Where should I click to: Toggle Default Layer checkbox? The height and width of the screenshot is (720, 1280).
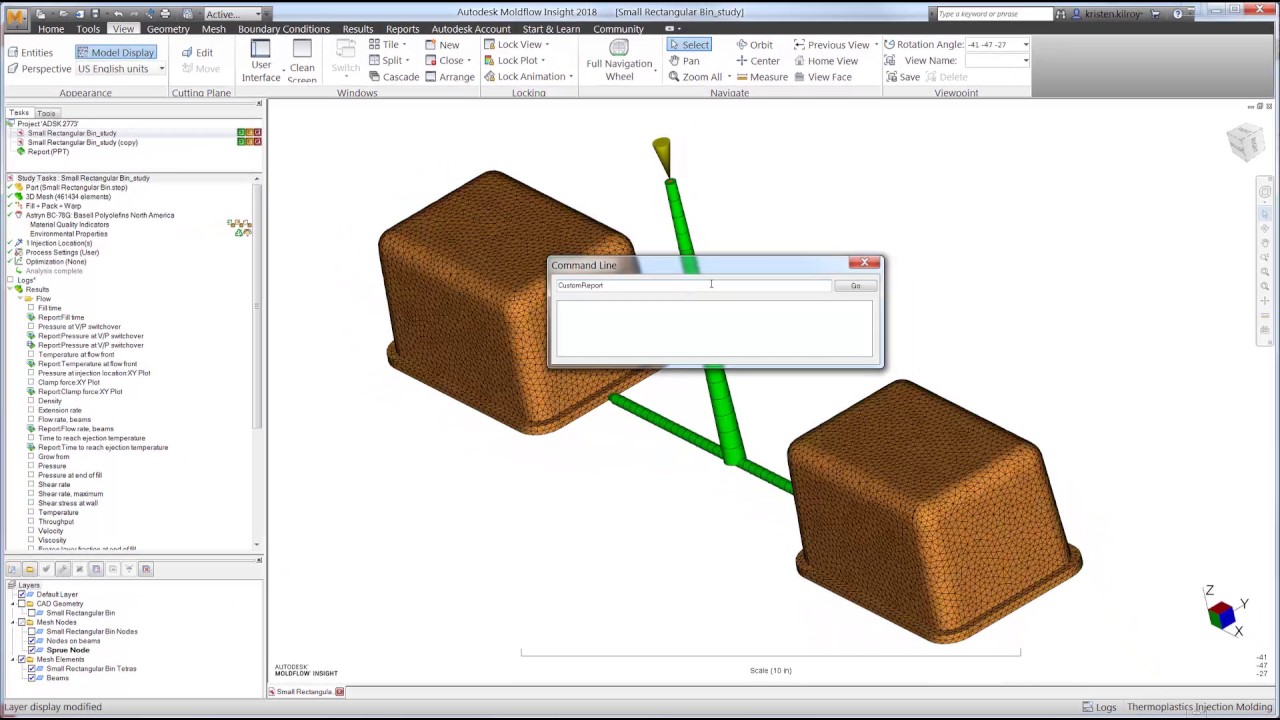pos(21,594)
